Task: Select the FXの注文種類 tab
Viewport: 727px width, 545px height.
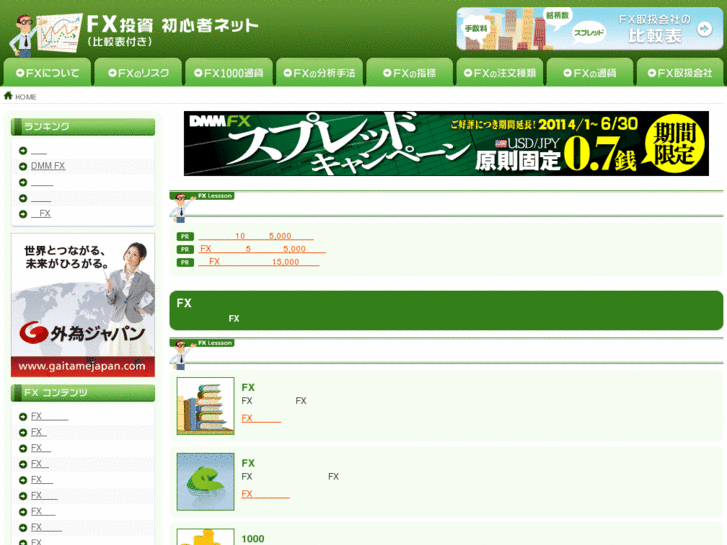Action: (500, 72)
